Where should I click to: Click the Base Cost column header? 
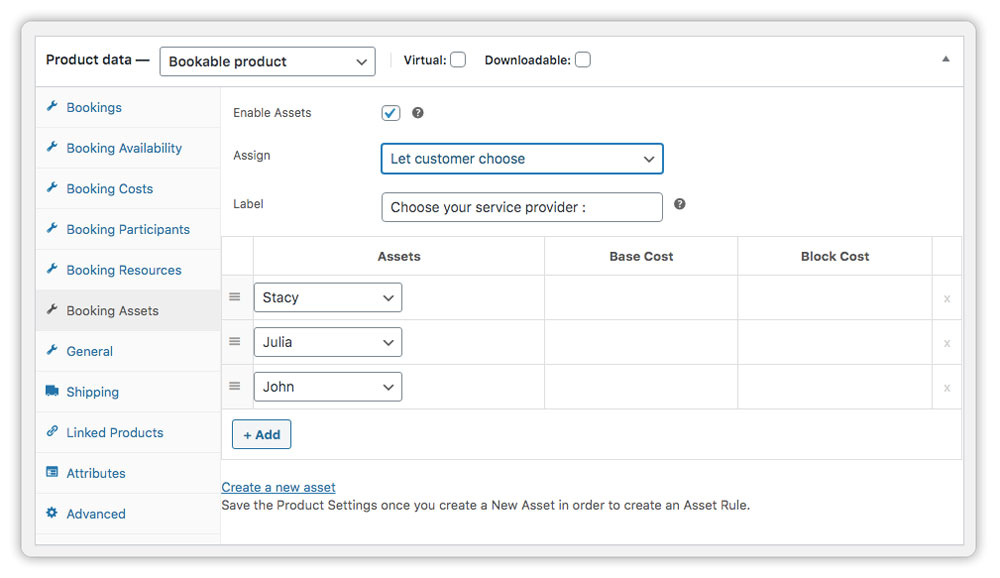click(641, 256)
